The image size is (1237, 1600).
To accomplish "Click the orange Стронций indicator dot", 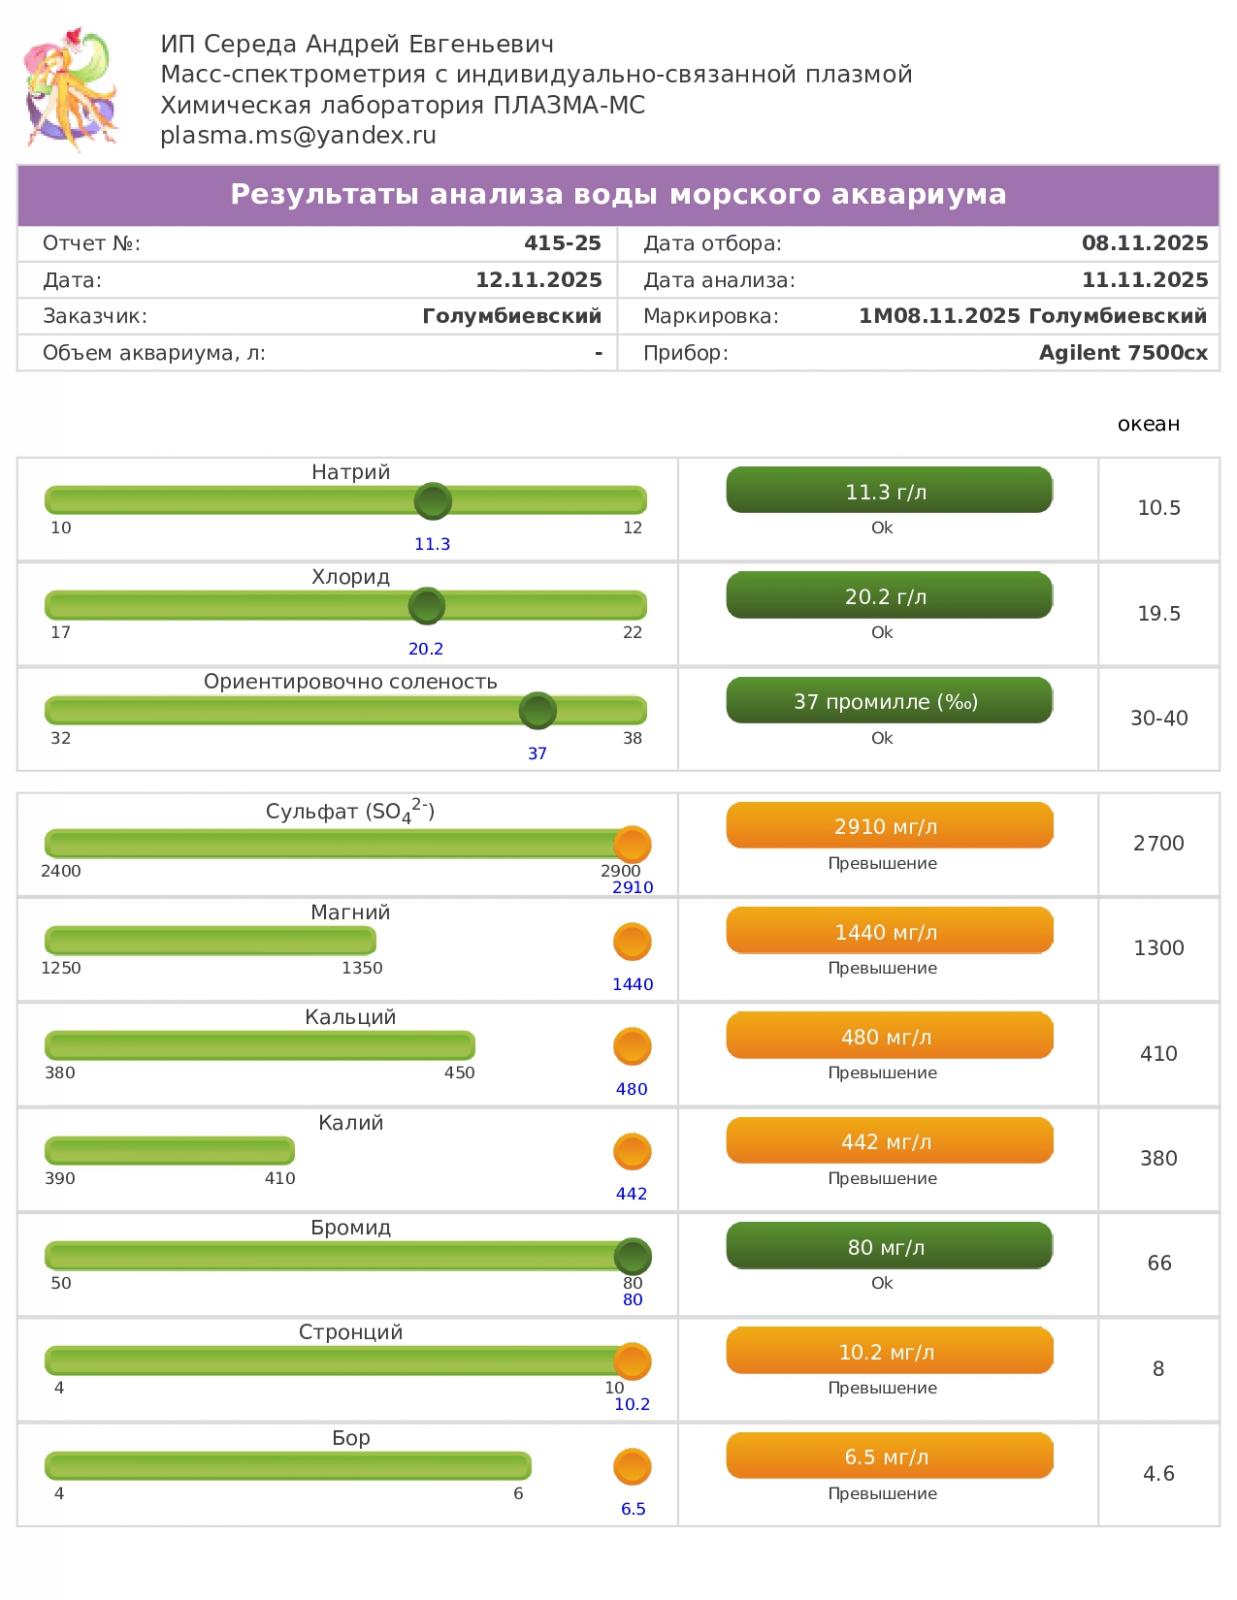I will (632, 1361).
